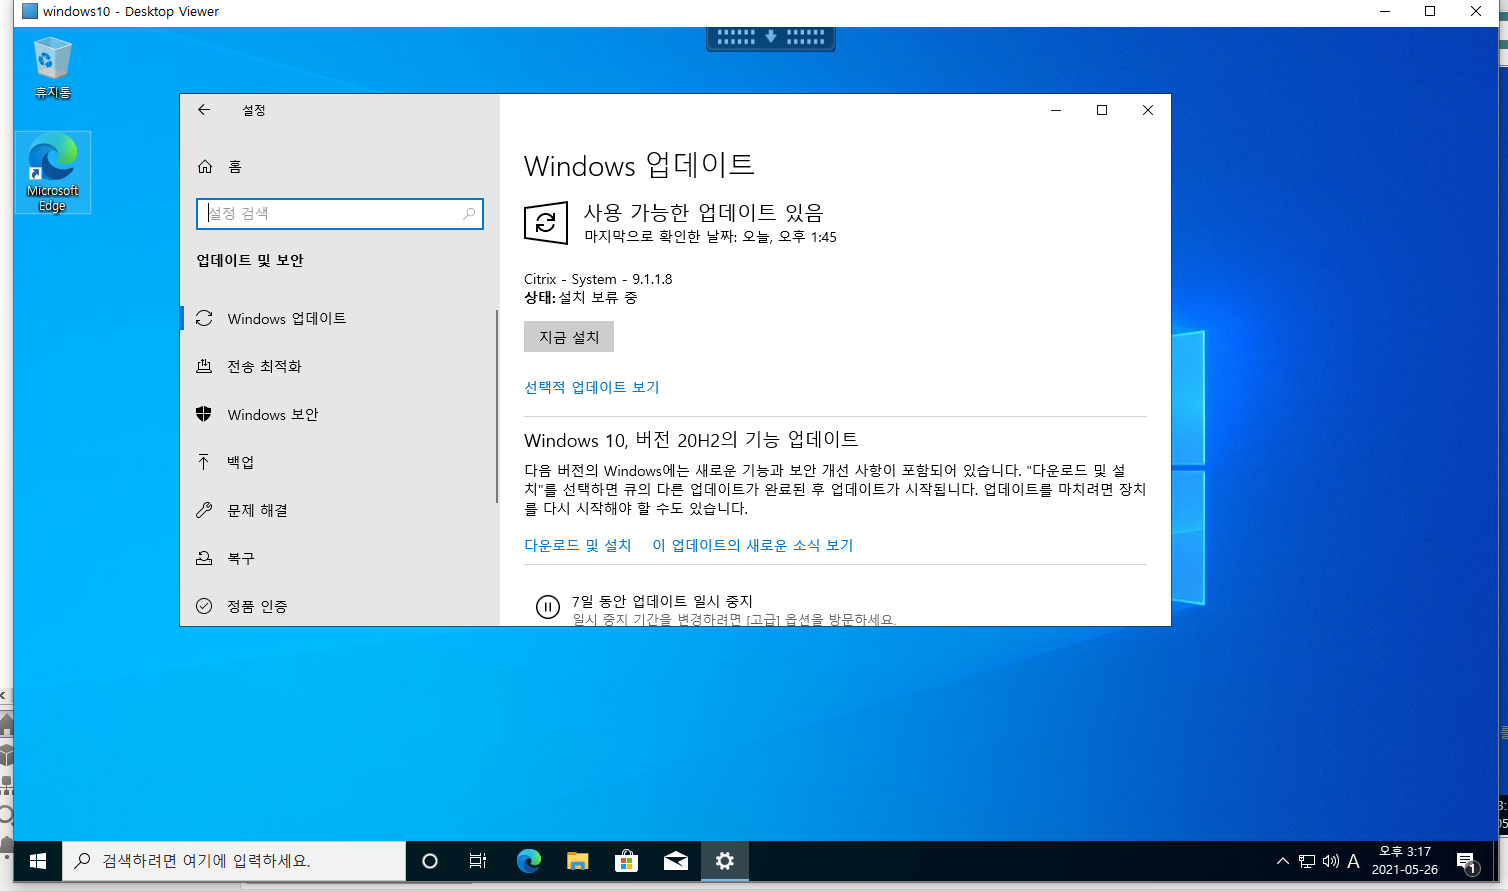1508x892 pixels.
Task: Open Task View from the taskbar
Action: [478, 861]
